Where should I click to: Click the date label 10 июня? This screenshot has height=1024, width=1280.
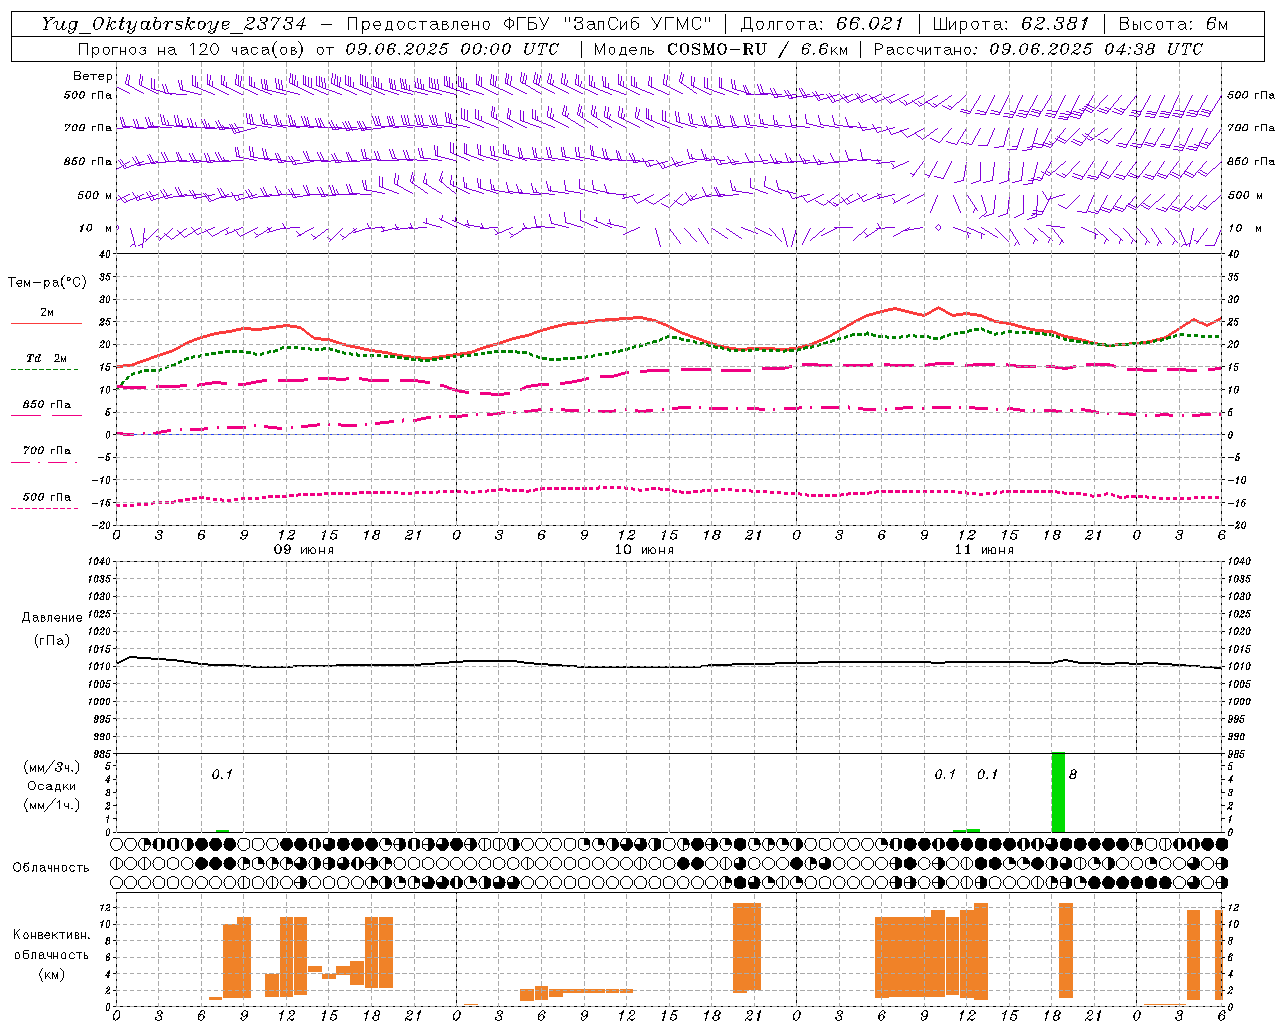(644, 550)
